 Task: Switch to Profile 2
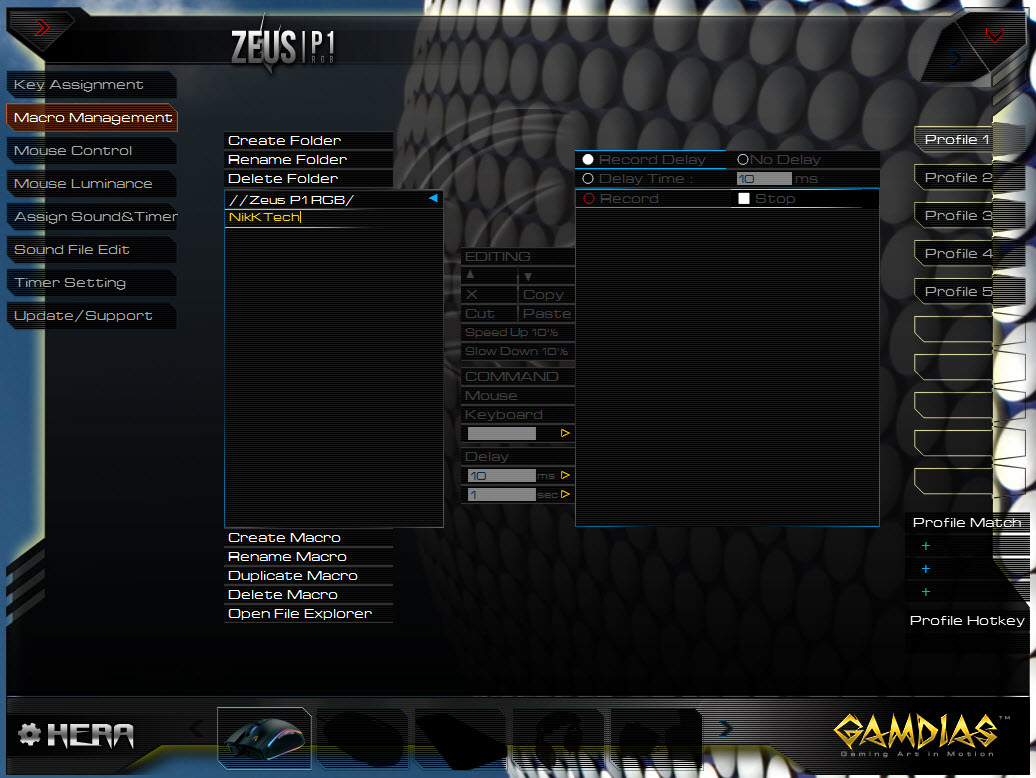(956, 178)
